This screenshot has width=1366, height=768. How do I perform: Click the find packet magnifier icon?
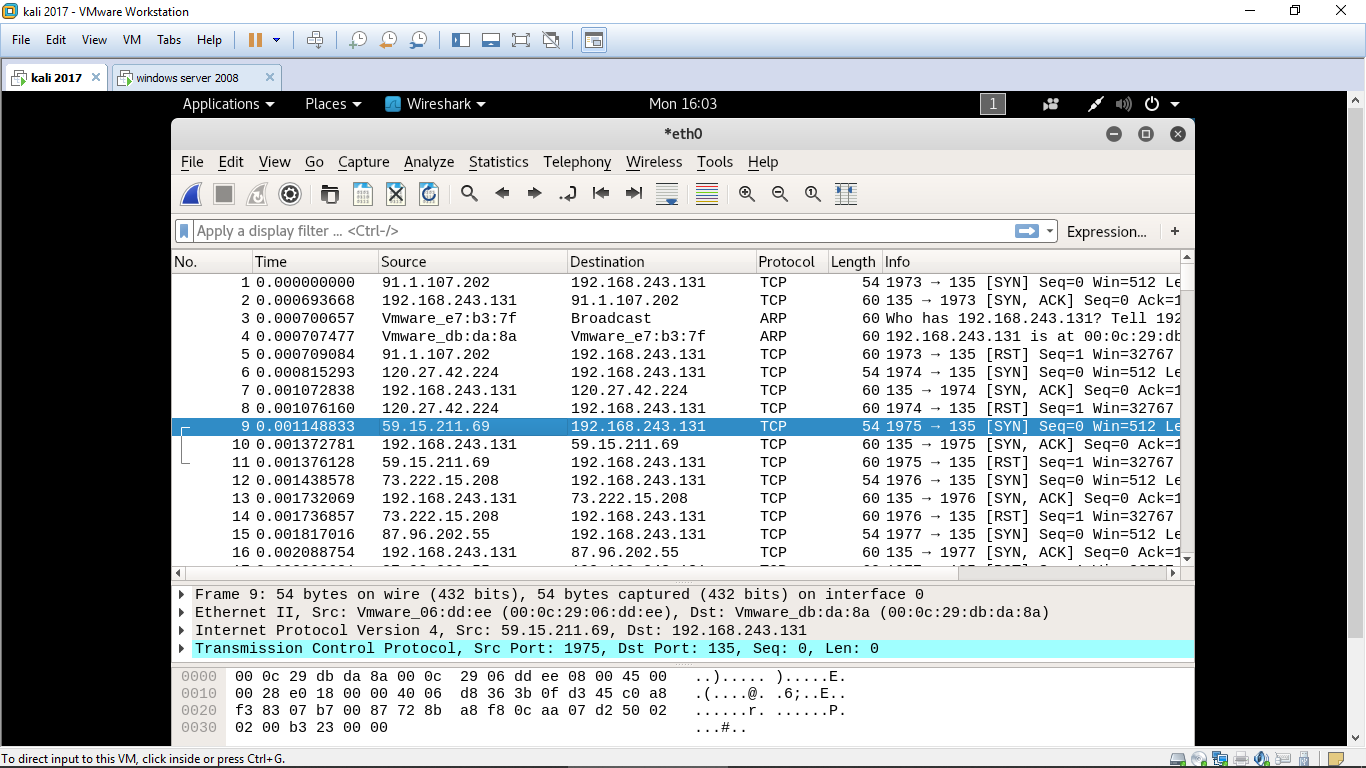tap(469, 194)
